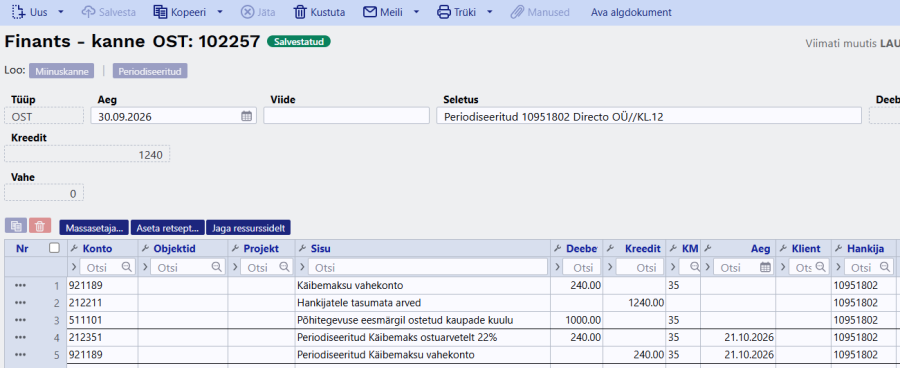Click the Jäta discard icon
This screenshot has height=368, width=900.
247,12
